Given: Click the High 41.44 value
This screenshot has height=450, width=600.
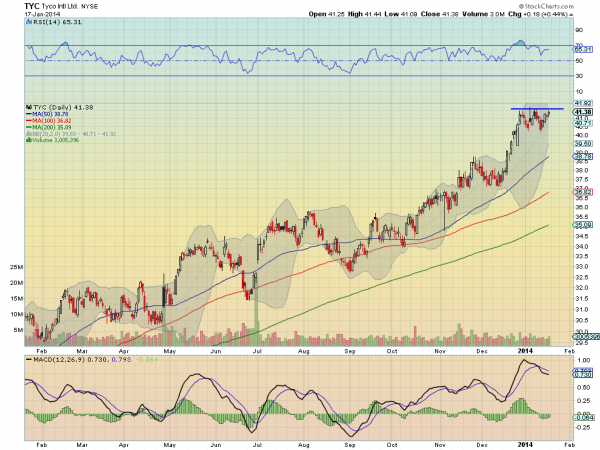Looking at the screenshot, I should 364,14.
